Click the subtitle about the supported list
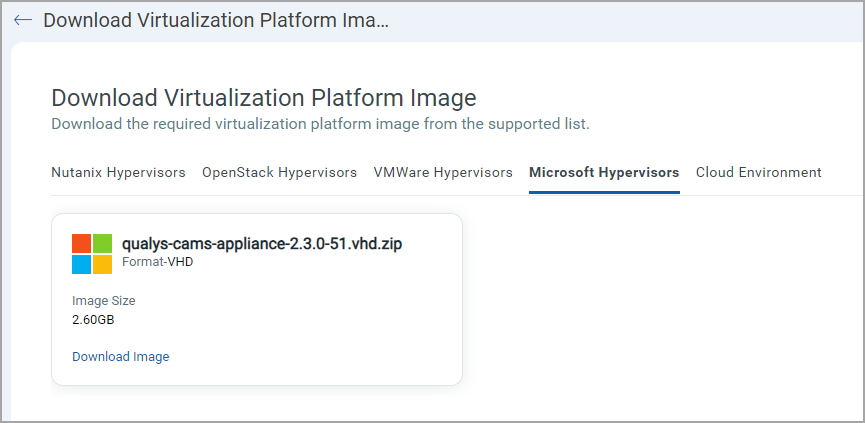The height and width of the screenshot is (423, 865). [x=320, y=124]
